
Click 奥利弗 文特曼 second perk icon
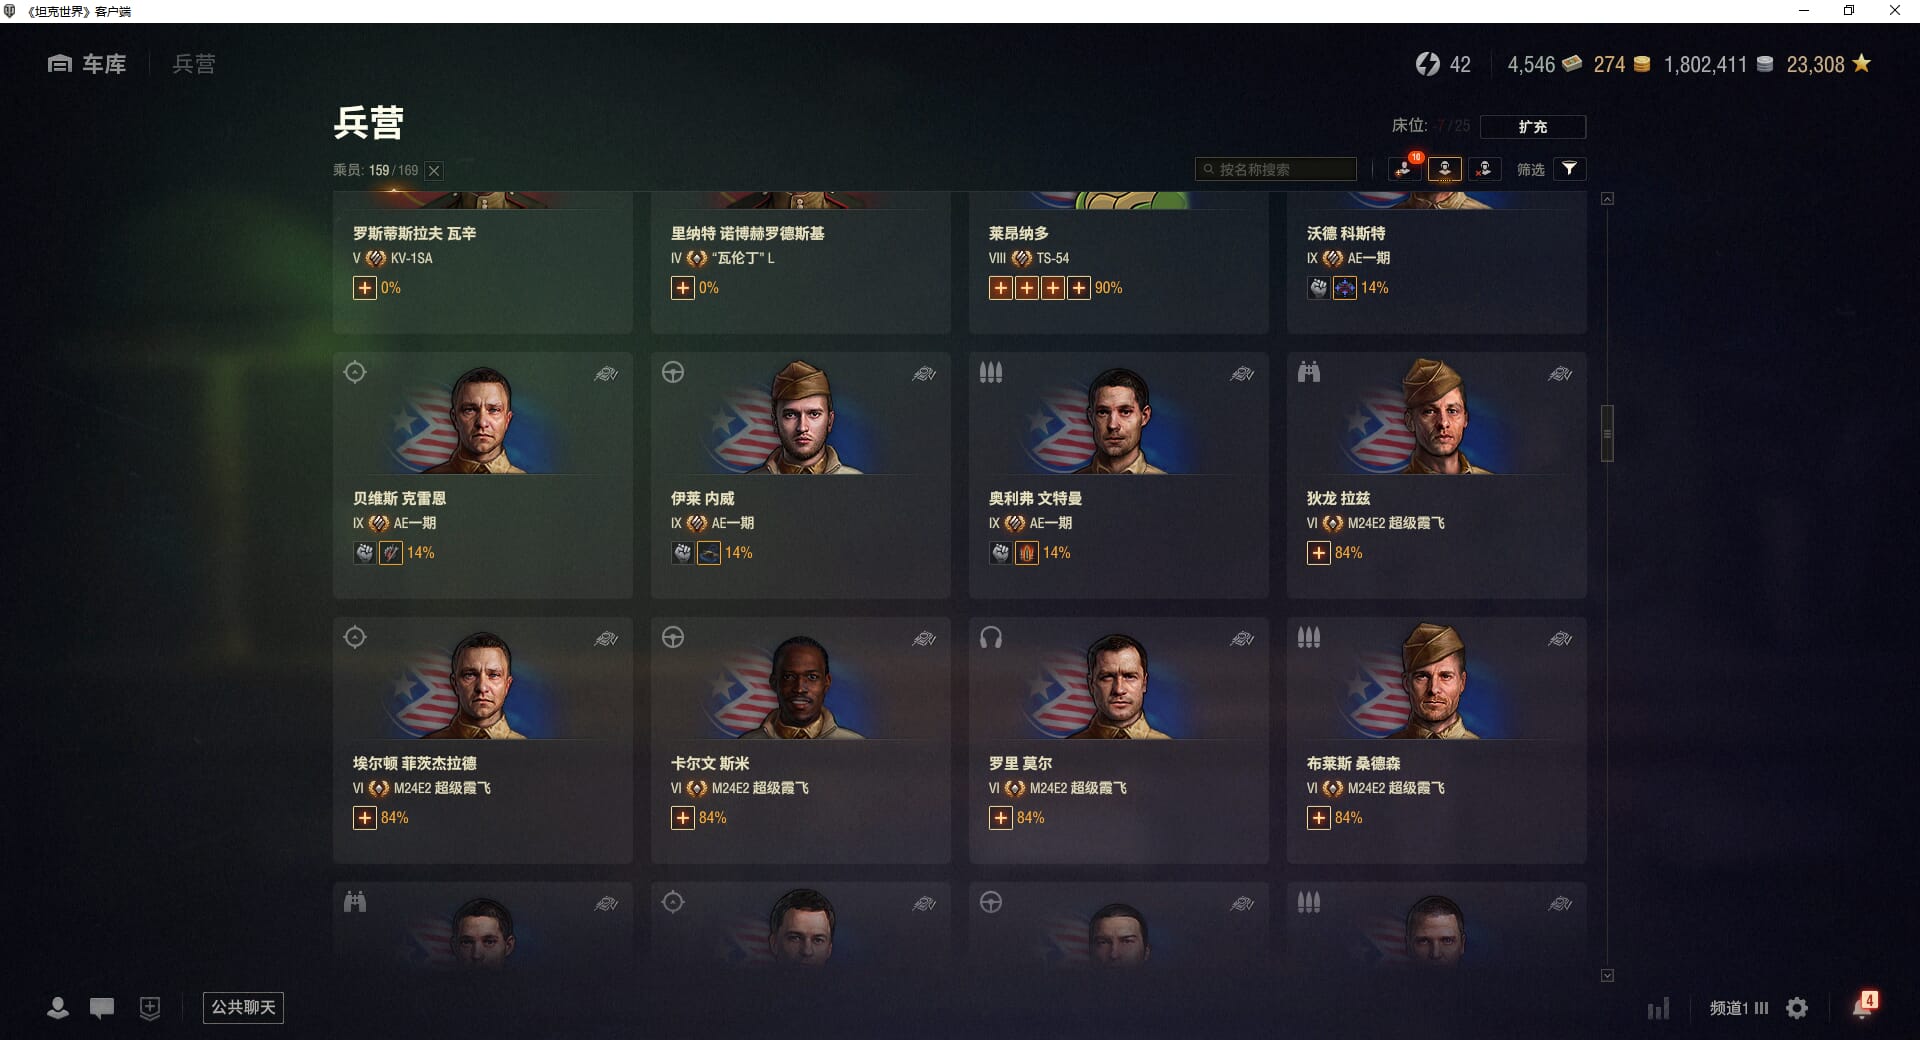point(1027,552)
